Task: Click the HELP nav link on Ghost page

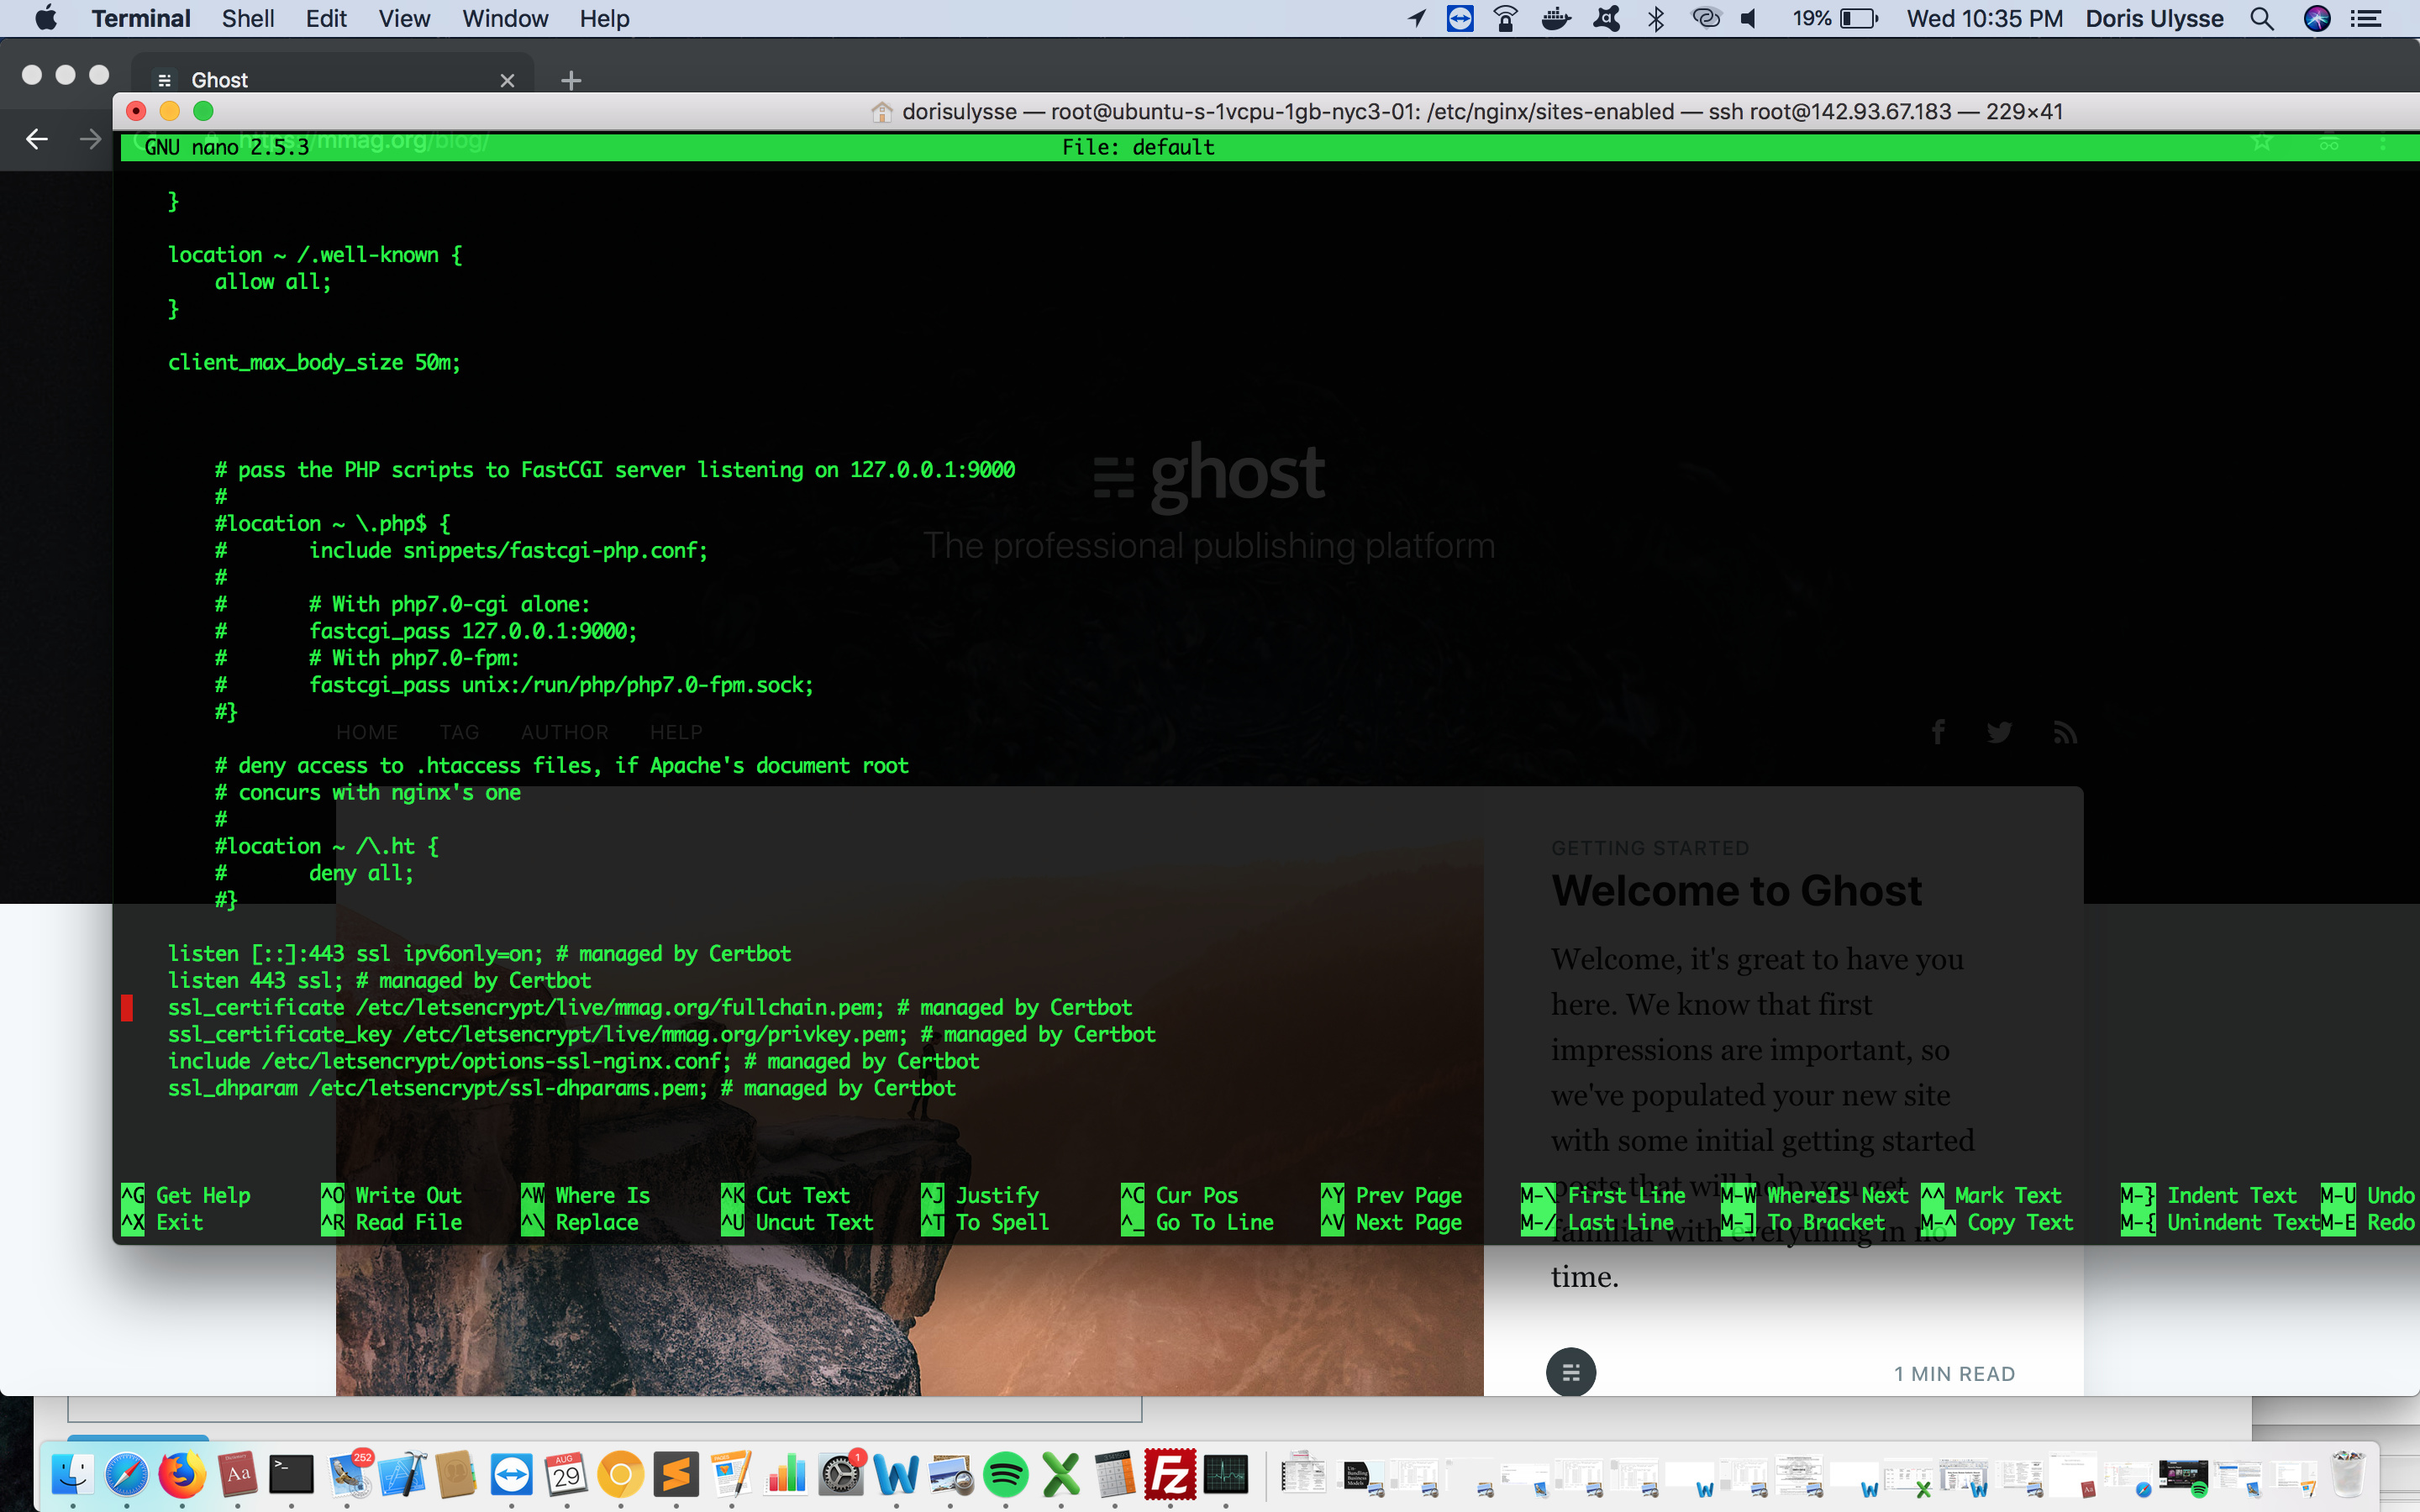Action: 676,732
